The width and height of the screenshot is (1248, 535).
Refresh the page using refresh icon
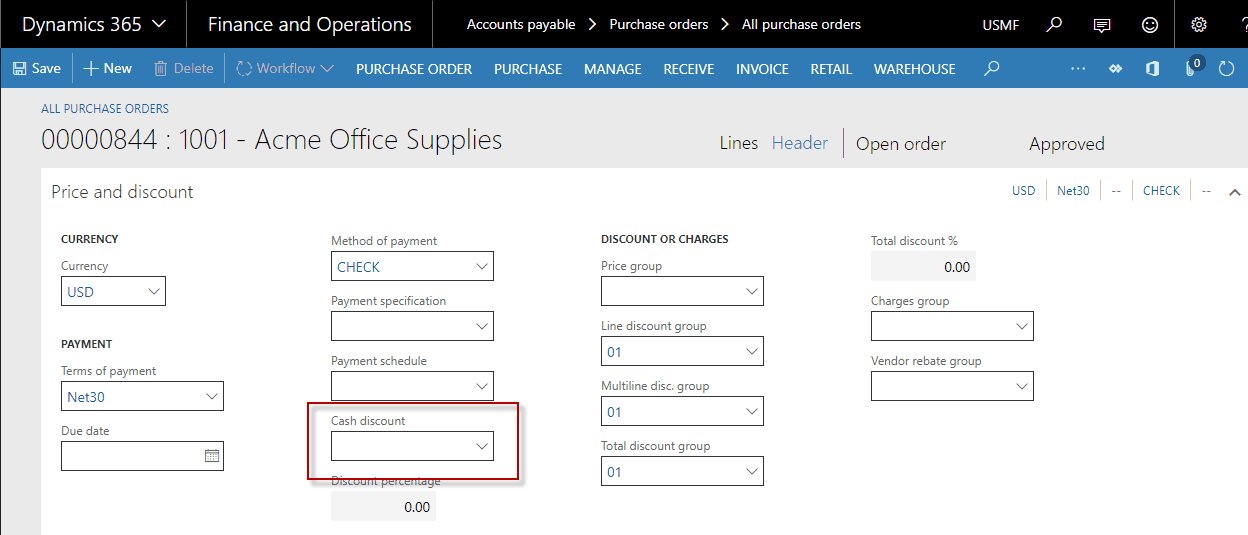point(1227,69)
